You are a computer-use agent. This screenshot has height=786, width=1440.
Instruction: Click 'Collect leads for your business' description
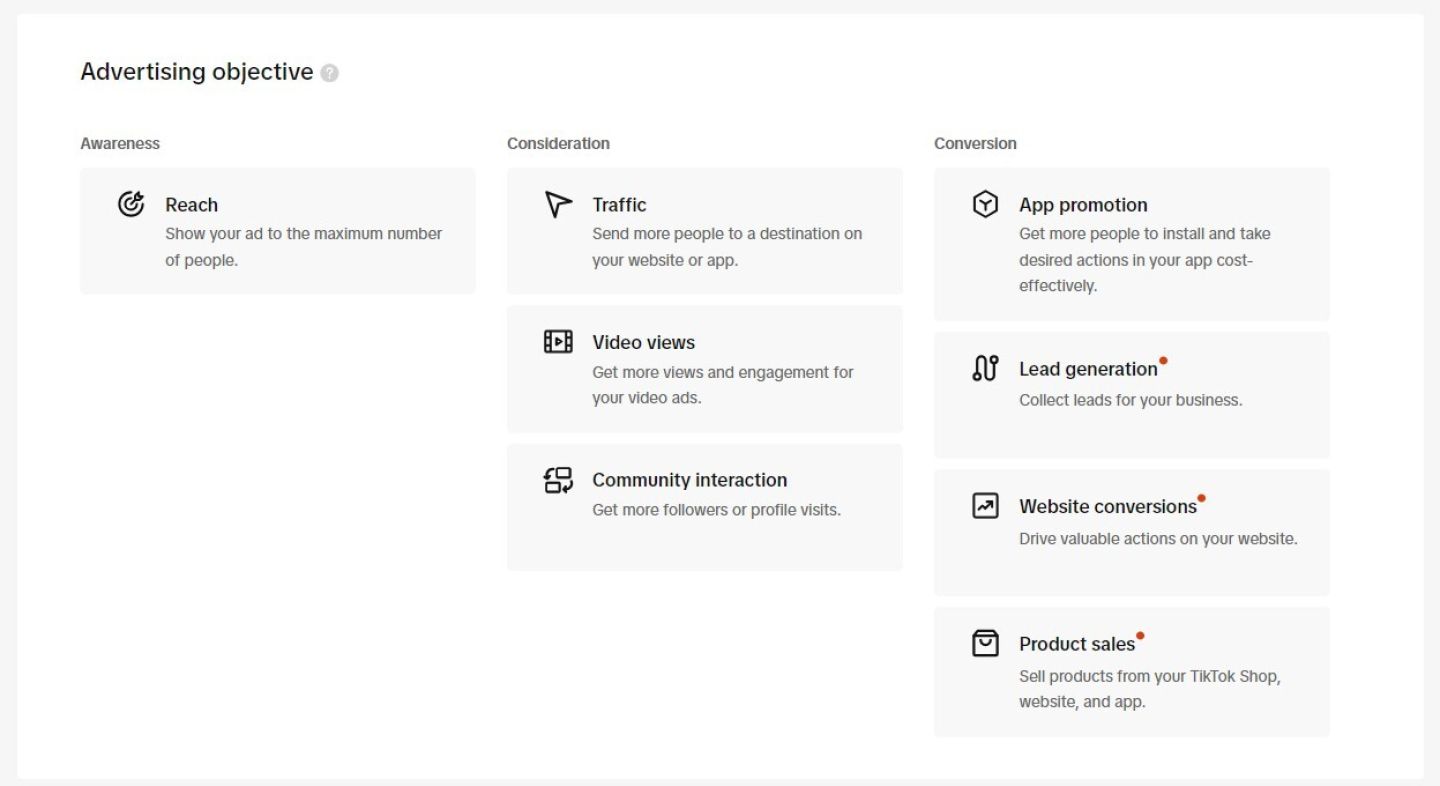click(1130, 400)
